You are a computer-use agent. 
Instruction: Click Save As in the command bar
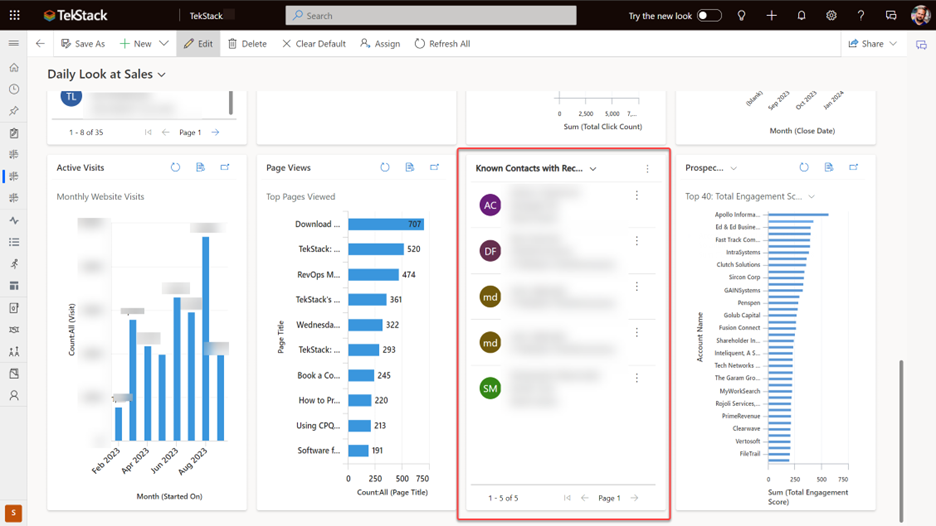pos(83,44)
